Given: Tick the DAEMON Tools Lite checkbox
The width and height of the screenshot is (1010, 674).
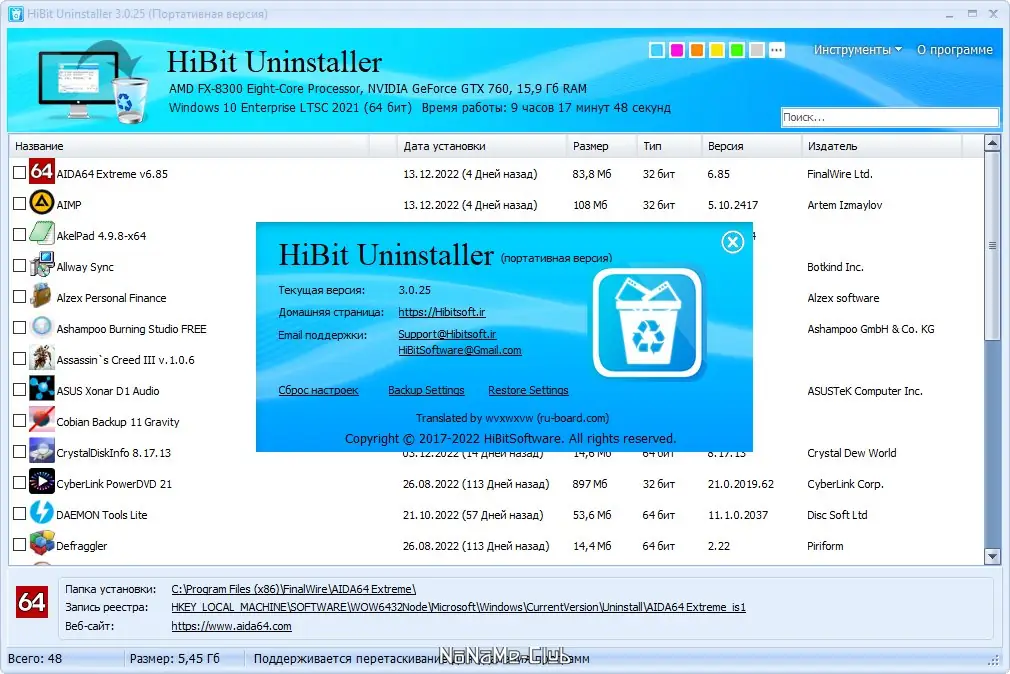Looking at the screenshot, I should point(19,514).
